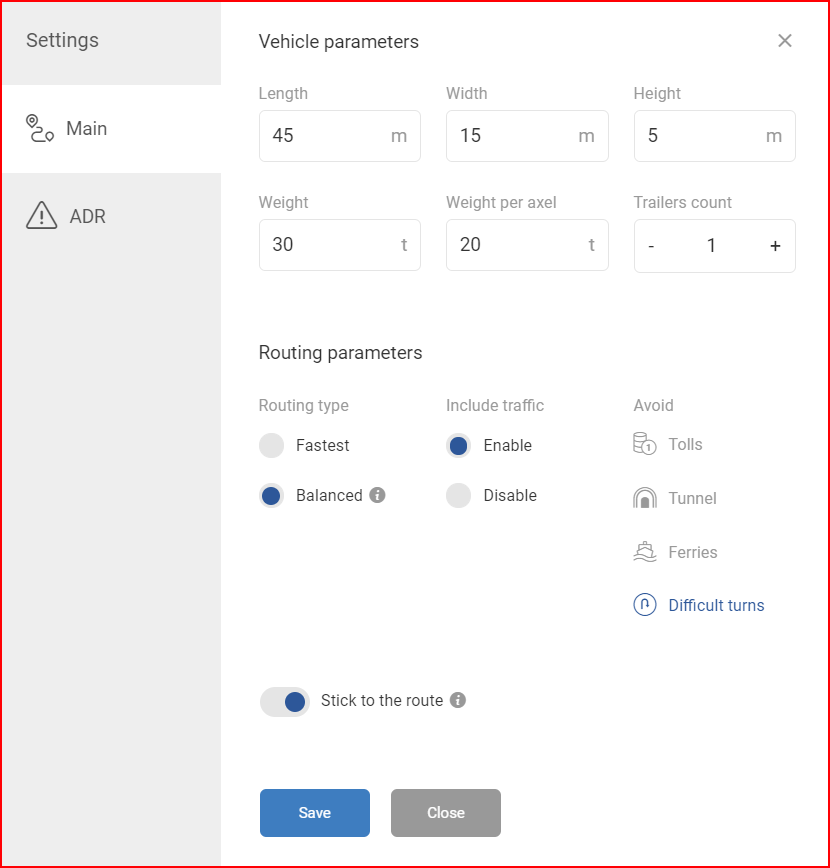Click the info icon beside Stick to the route
Viewport: 830px width, 868px height.
pos(457,700)
